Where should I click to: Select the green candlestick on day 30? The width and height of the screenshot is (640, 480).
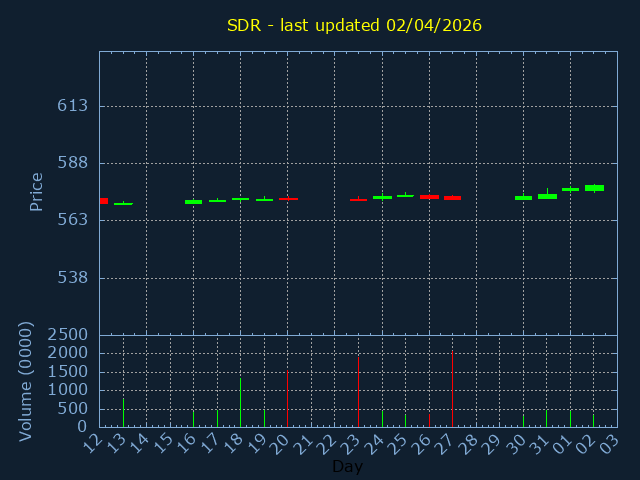pos(523,198)
